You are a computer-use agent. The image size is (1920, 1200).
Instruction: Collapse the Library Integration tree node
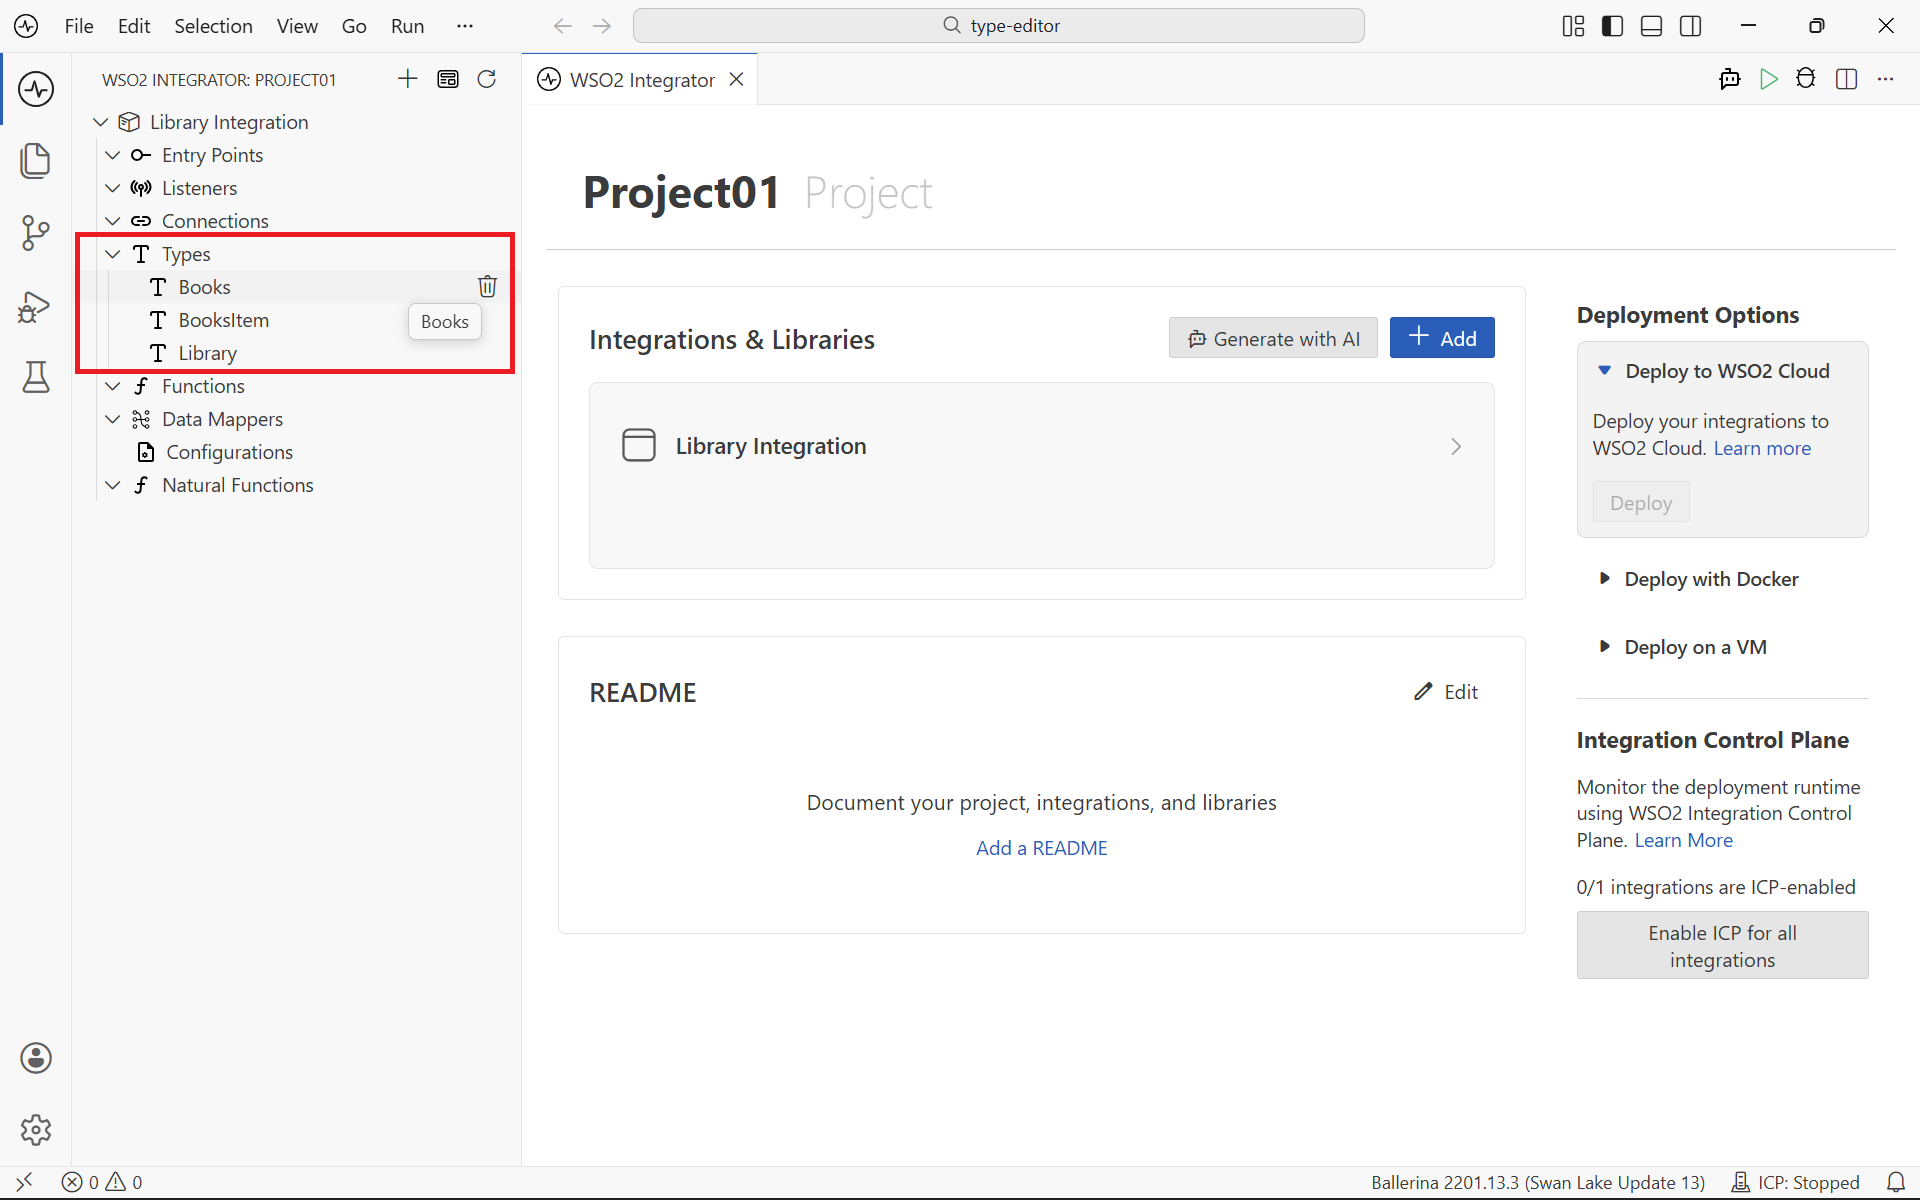101,122
